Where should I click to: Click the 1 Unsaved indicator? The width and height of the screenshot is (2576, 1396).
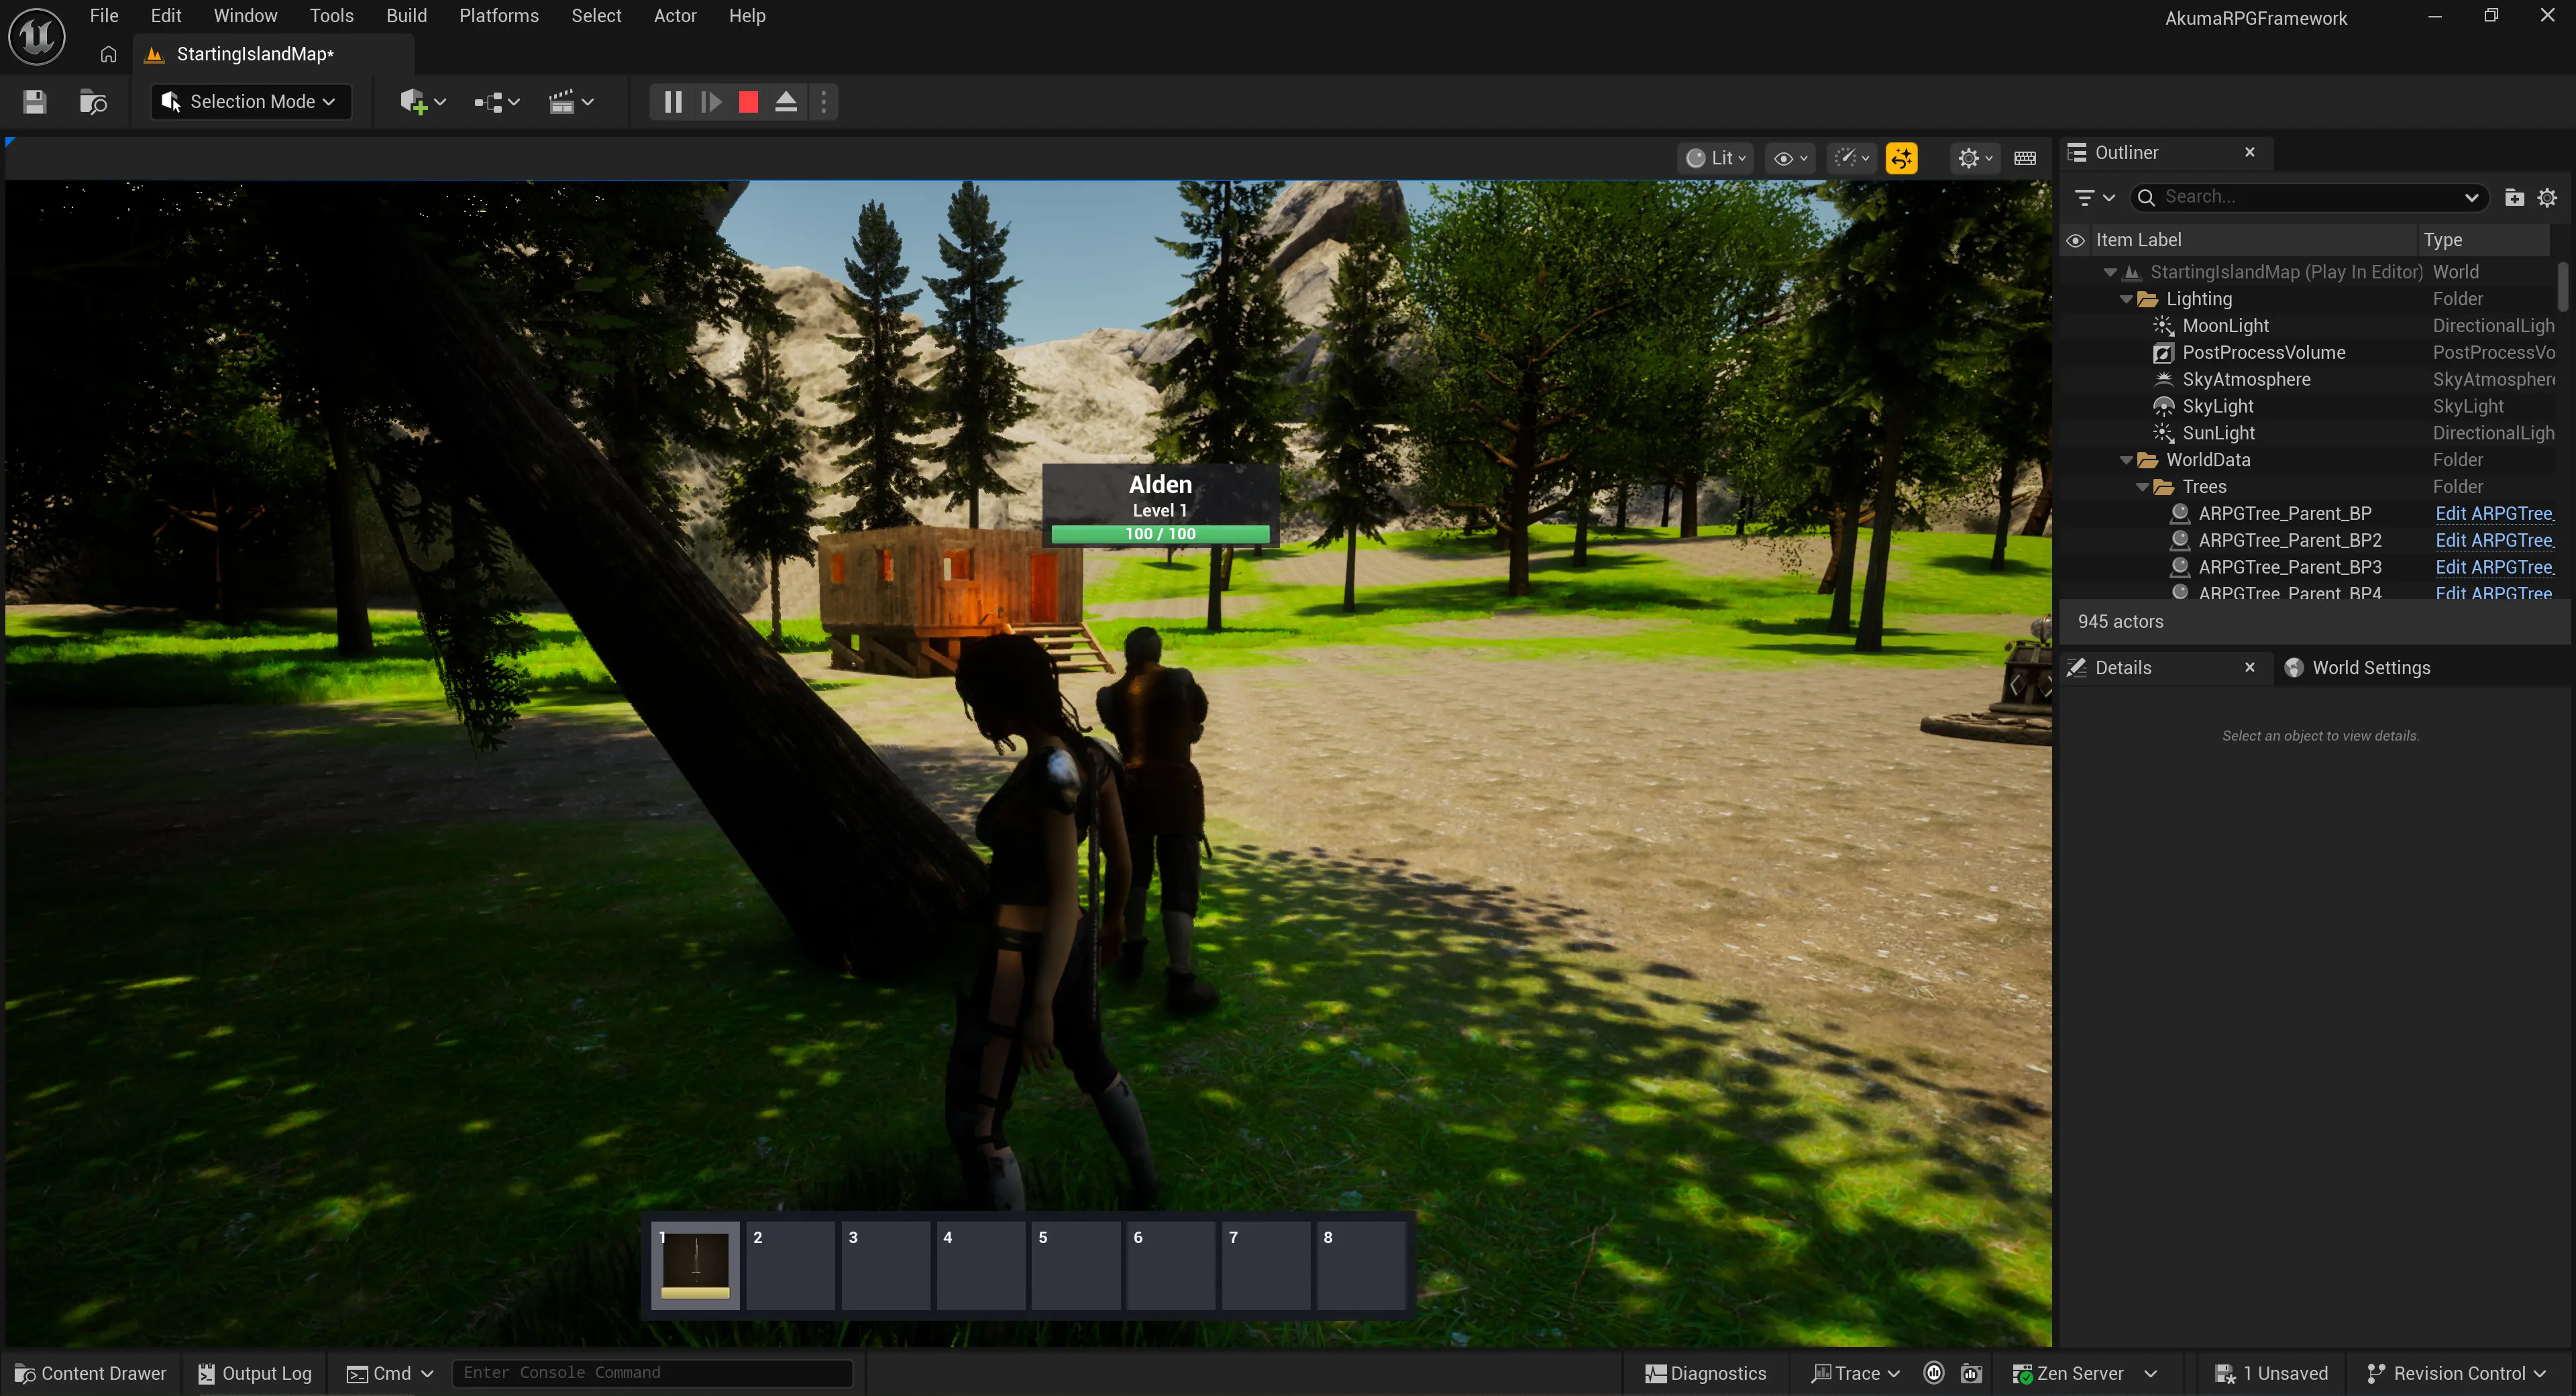tap(2272, 1373)
